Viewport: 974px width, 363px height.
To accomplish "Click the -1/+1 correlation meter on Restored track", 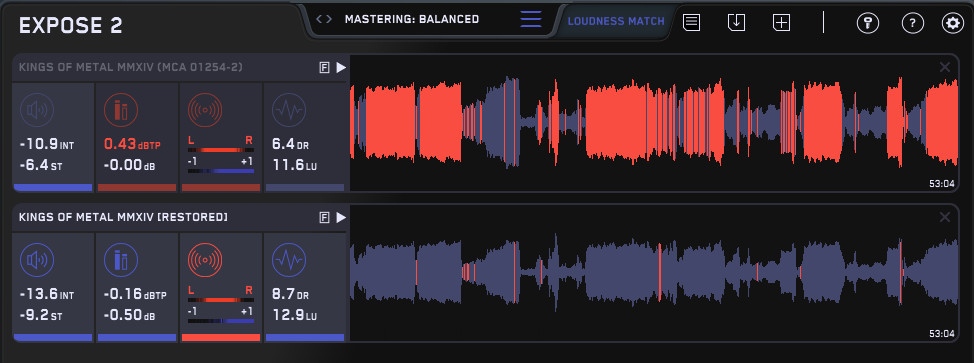I will 221,320.
